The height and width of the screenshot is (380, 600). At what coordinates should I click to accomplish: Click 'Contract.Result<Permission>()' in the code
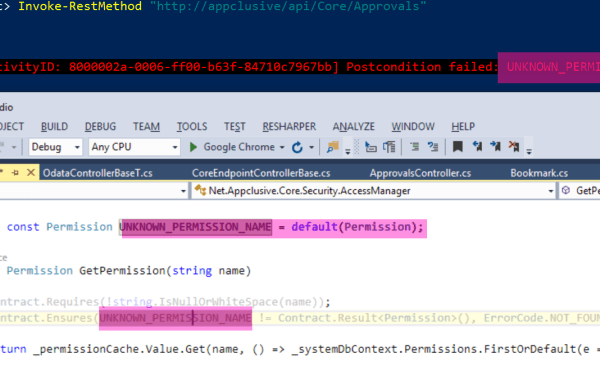coord(374,318)
